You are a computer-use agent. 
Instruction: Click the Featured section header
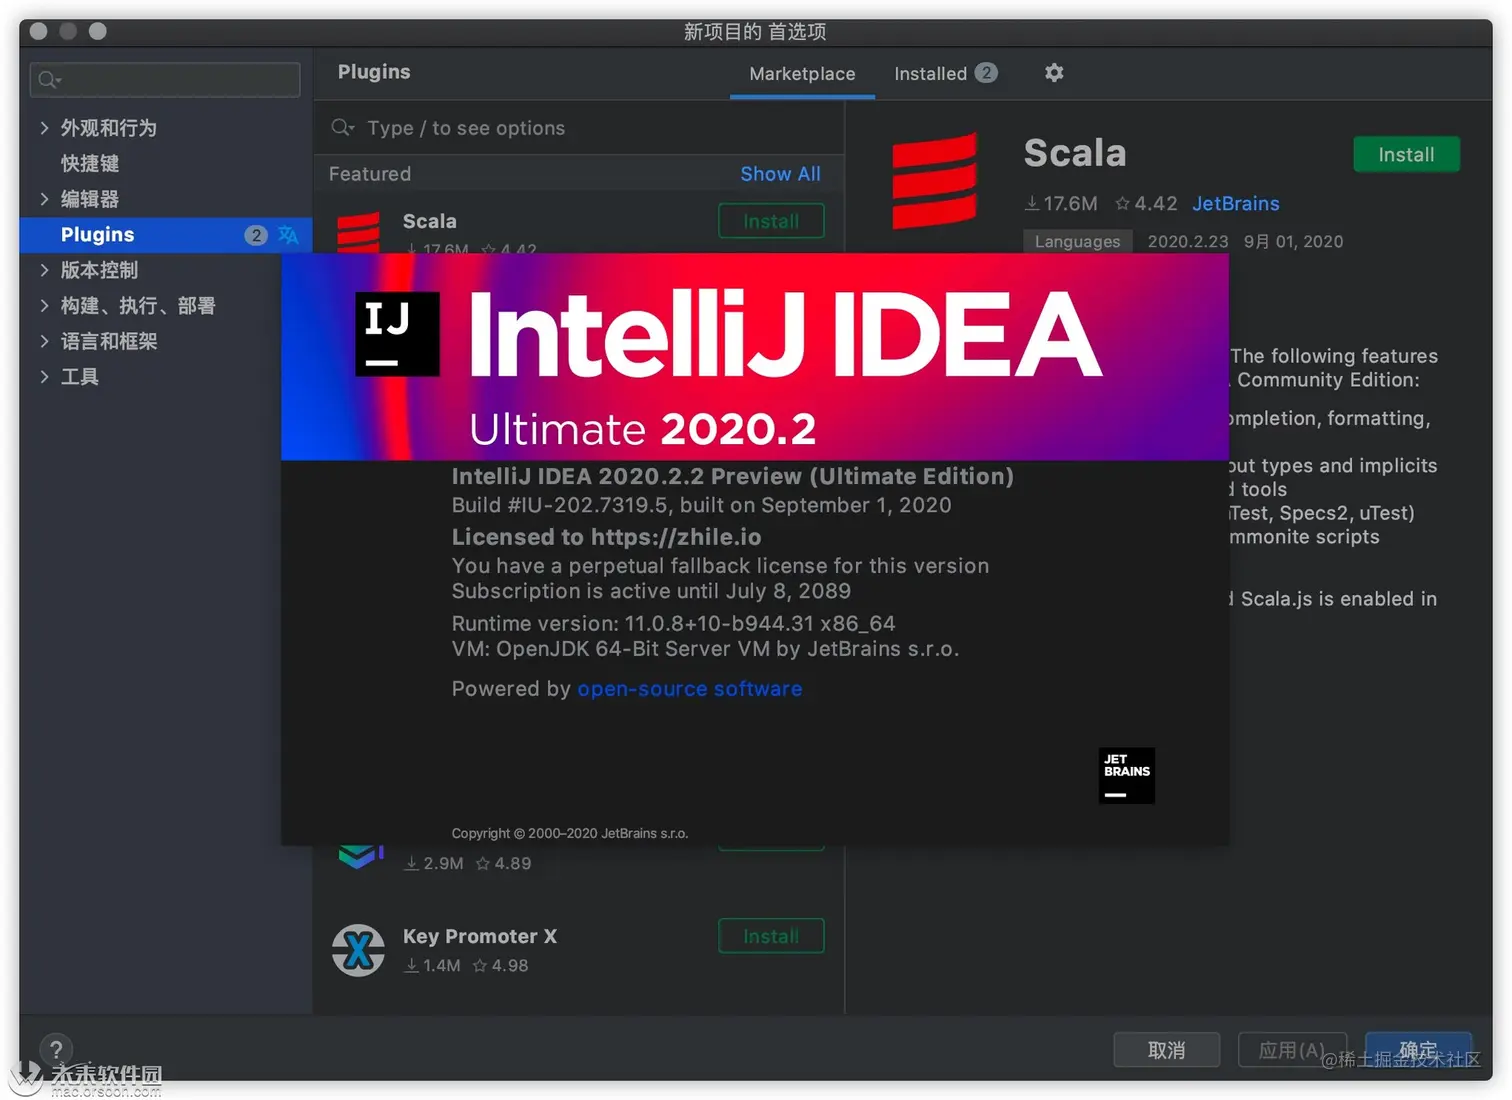(370, 174)
